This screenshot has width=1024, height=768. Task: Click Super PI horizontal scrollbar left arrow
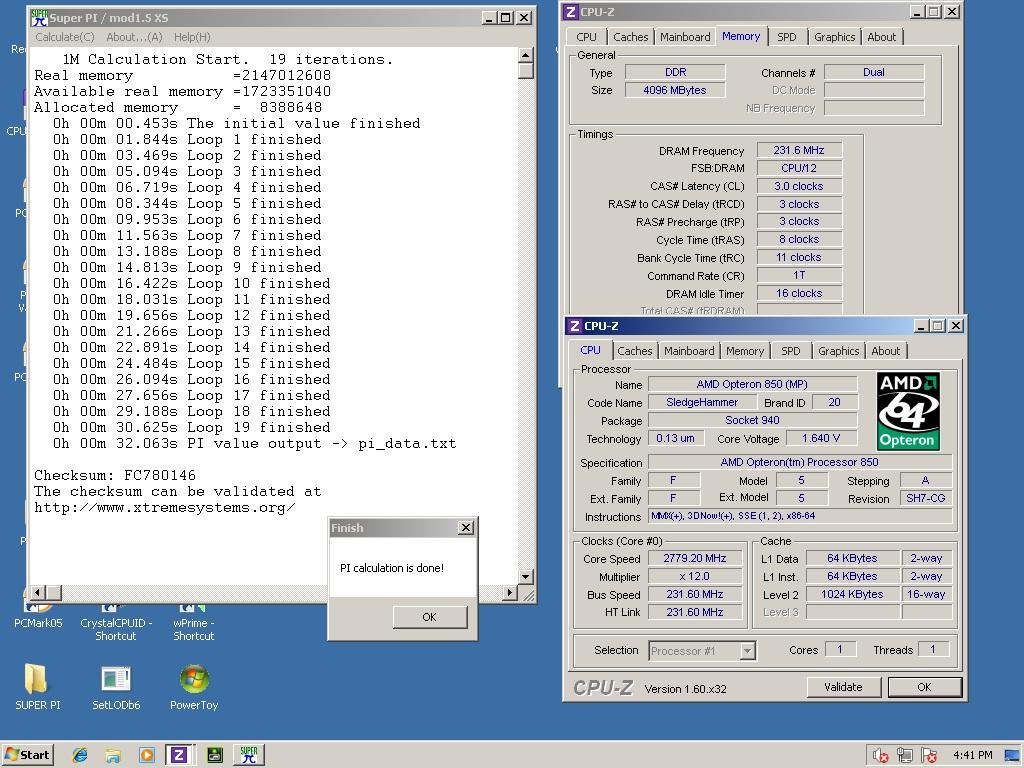pyautogui.click(x=38, y=593)
